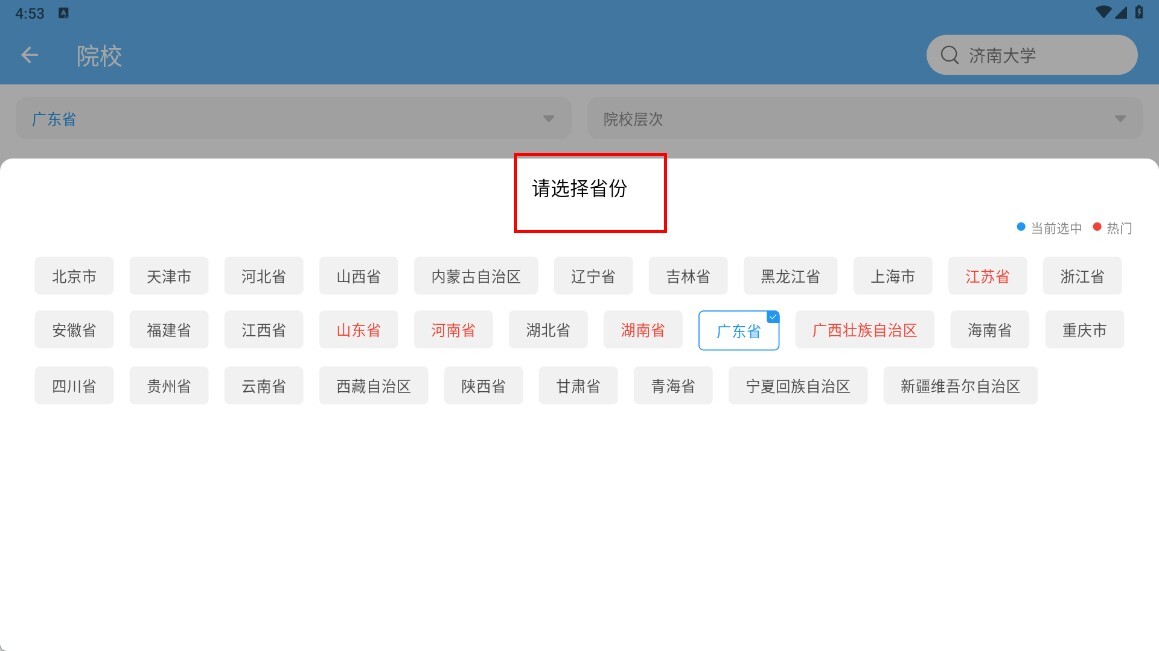Pick 广西壮族自治区 from the list

click(x=864, y=330)
